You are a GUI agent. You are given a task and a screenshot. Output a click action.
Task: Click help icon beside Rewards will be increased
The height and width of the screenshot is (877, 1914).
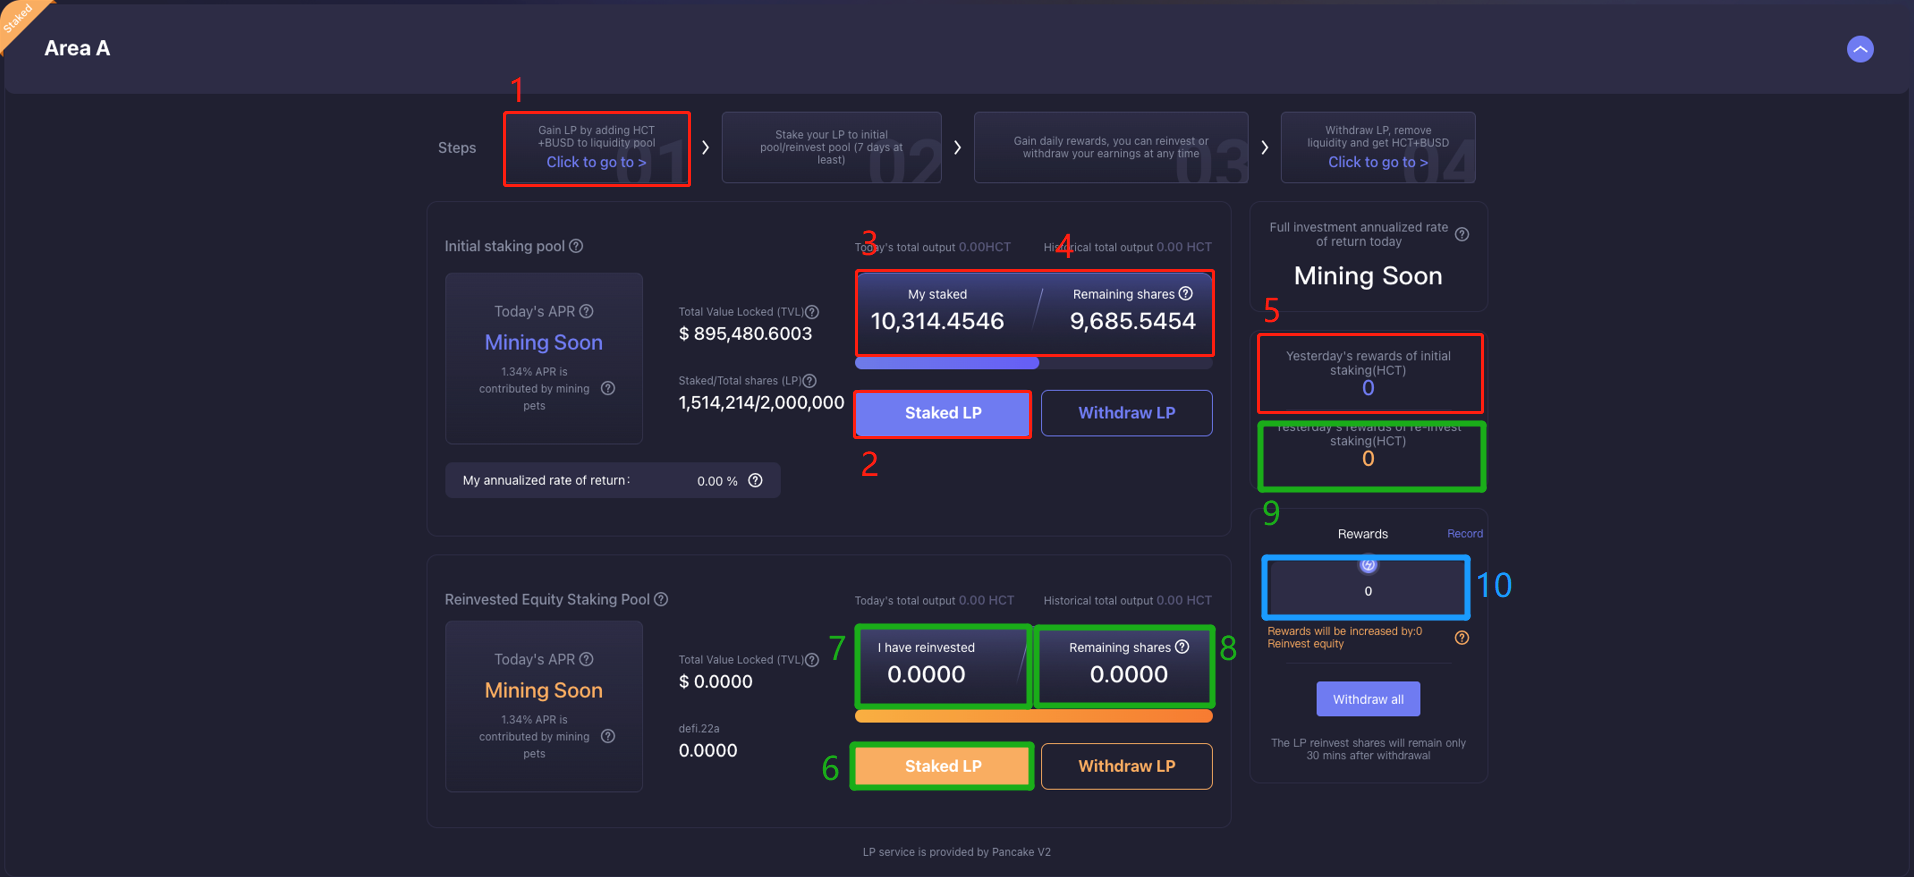(x=1461, y=638)
